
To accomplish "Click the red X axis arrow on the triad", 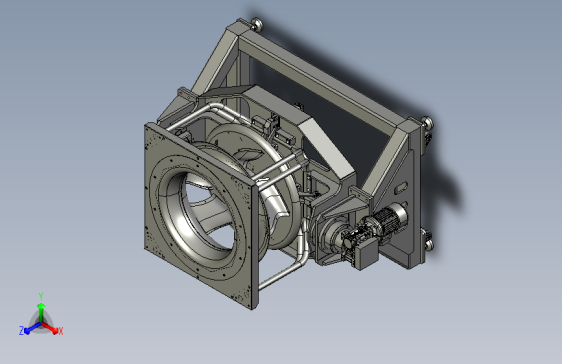I will point(50,328).
